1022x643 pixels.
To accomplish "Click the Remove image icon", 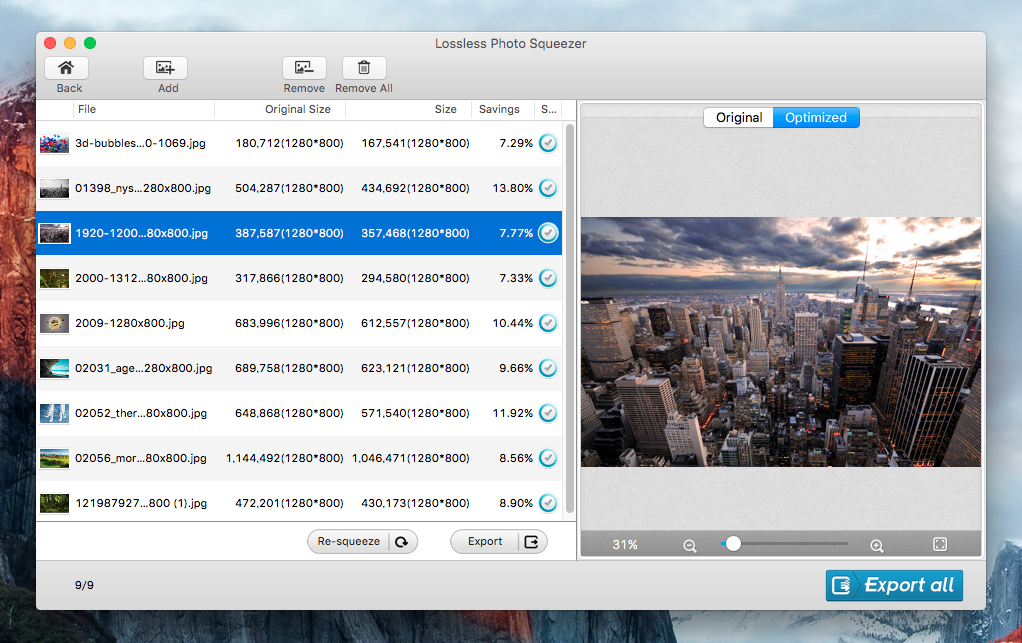I will (x=304, y=68).
